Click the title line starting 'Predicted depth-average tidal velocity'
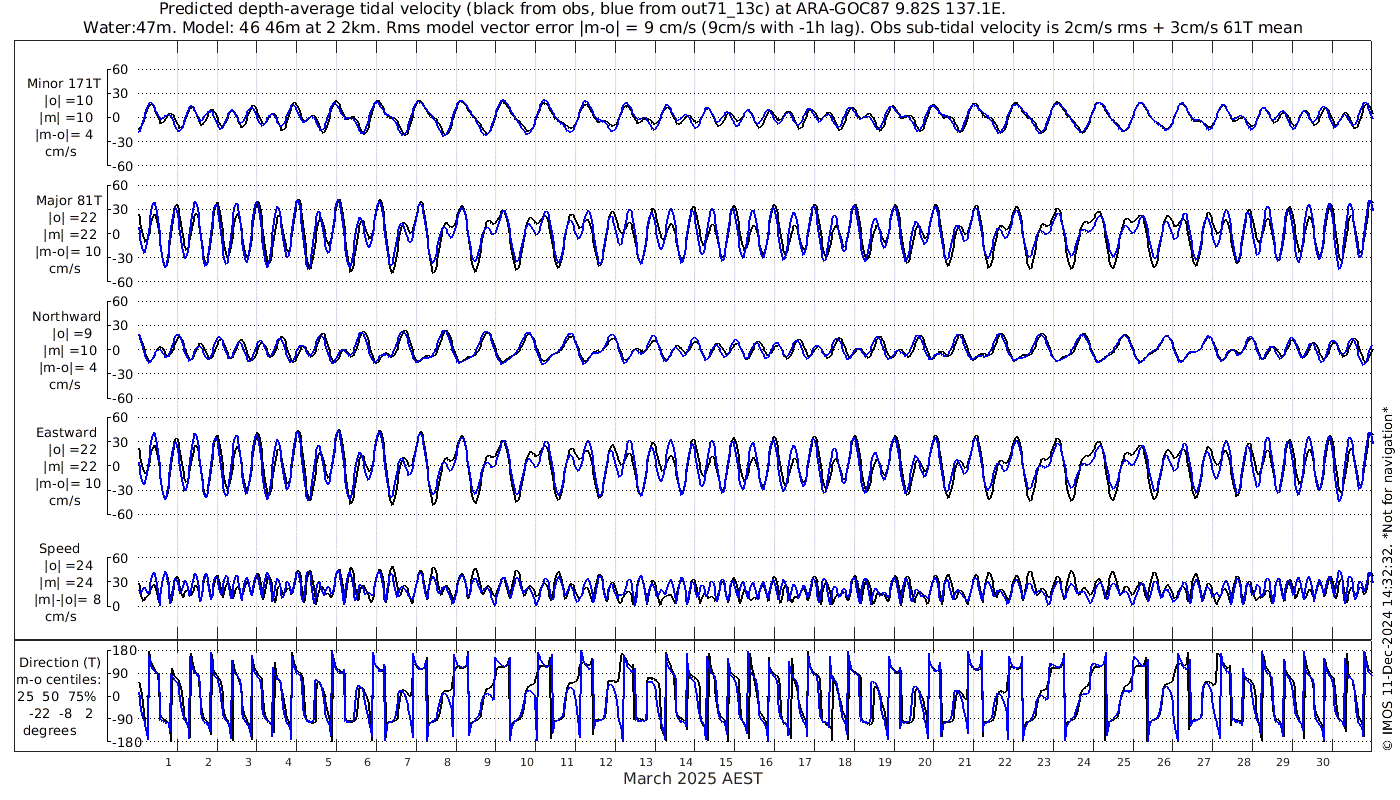The height and width of the screenshot is (800, 1400). pyautogui.click(x=583, y=9)
